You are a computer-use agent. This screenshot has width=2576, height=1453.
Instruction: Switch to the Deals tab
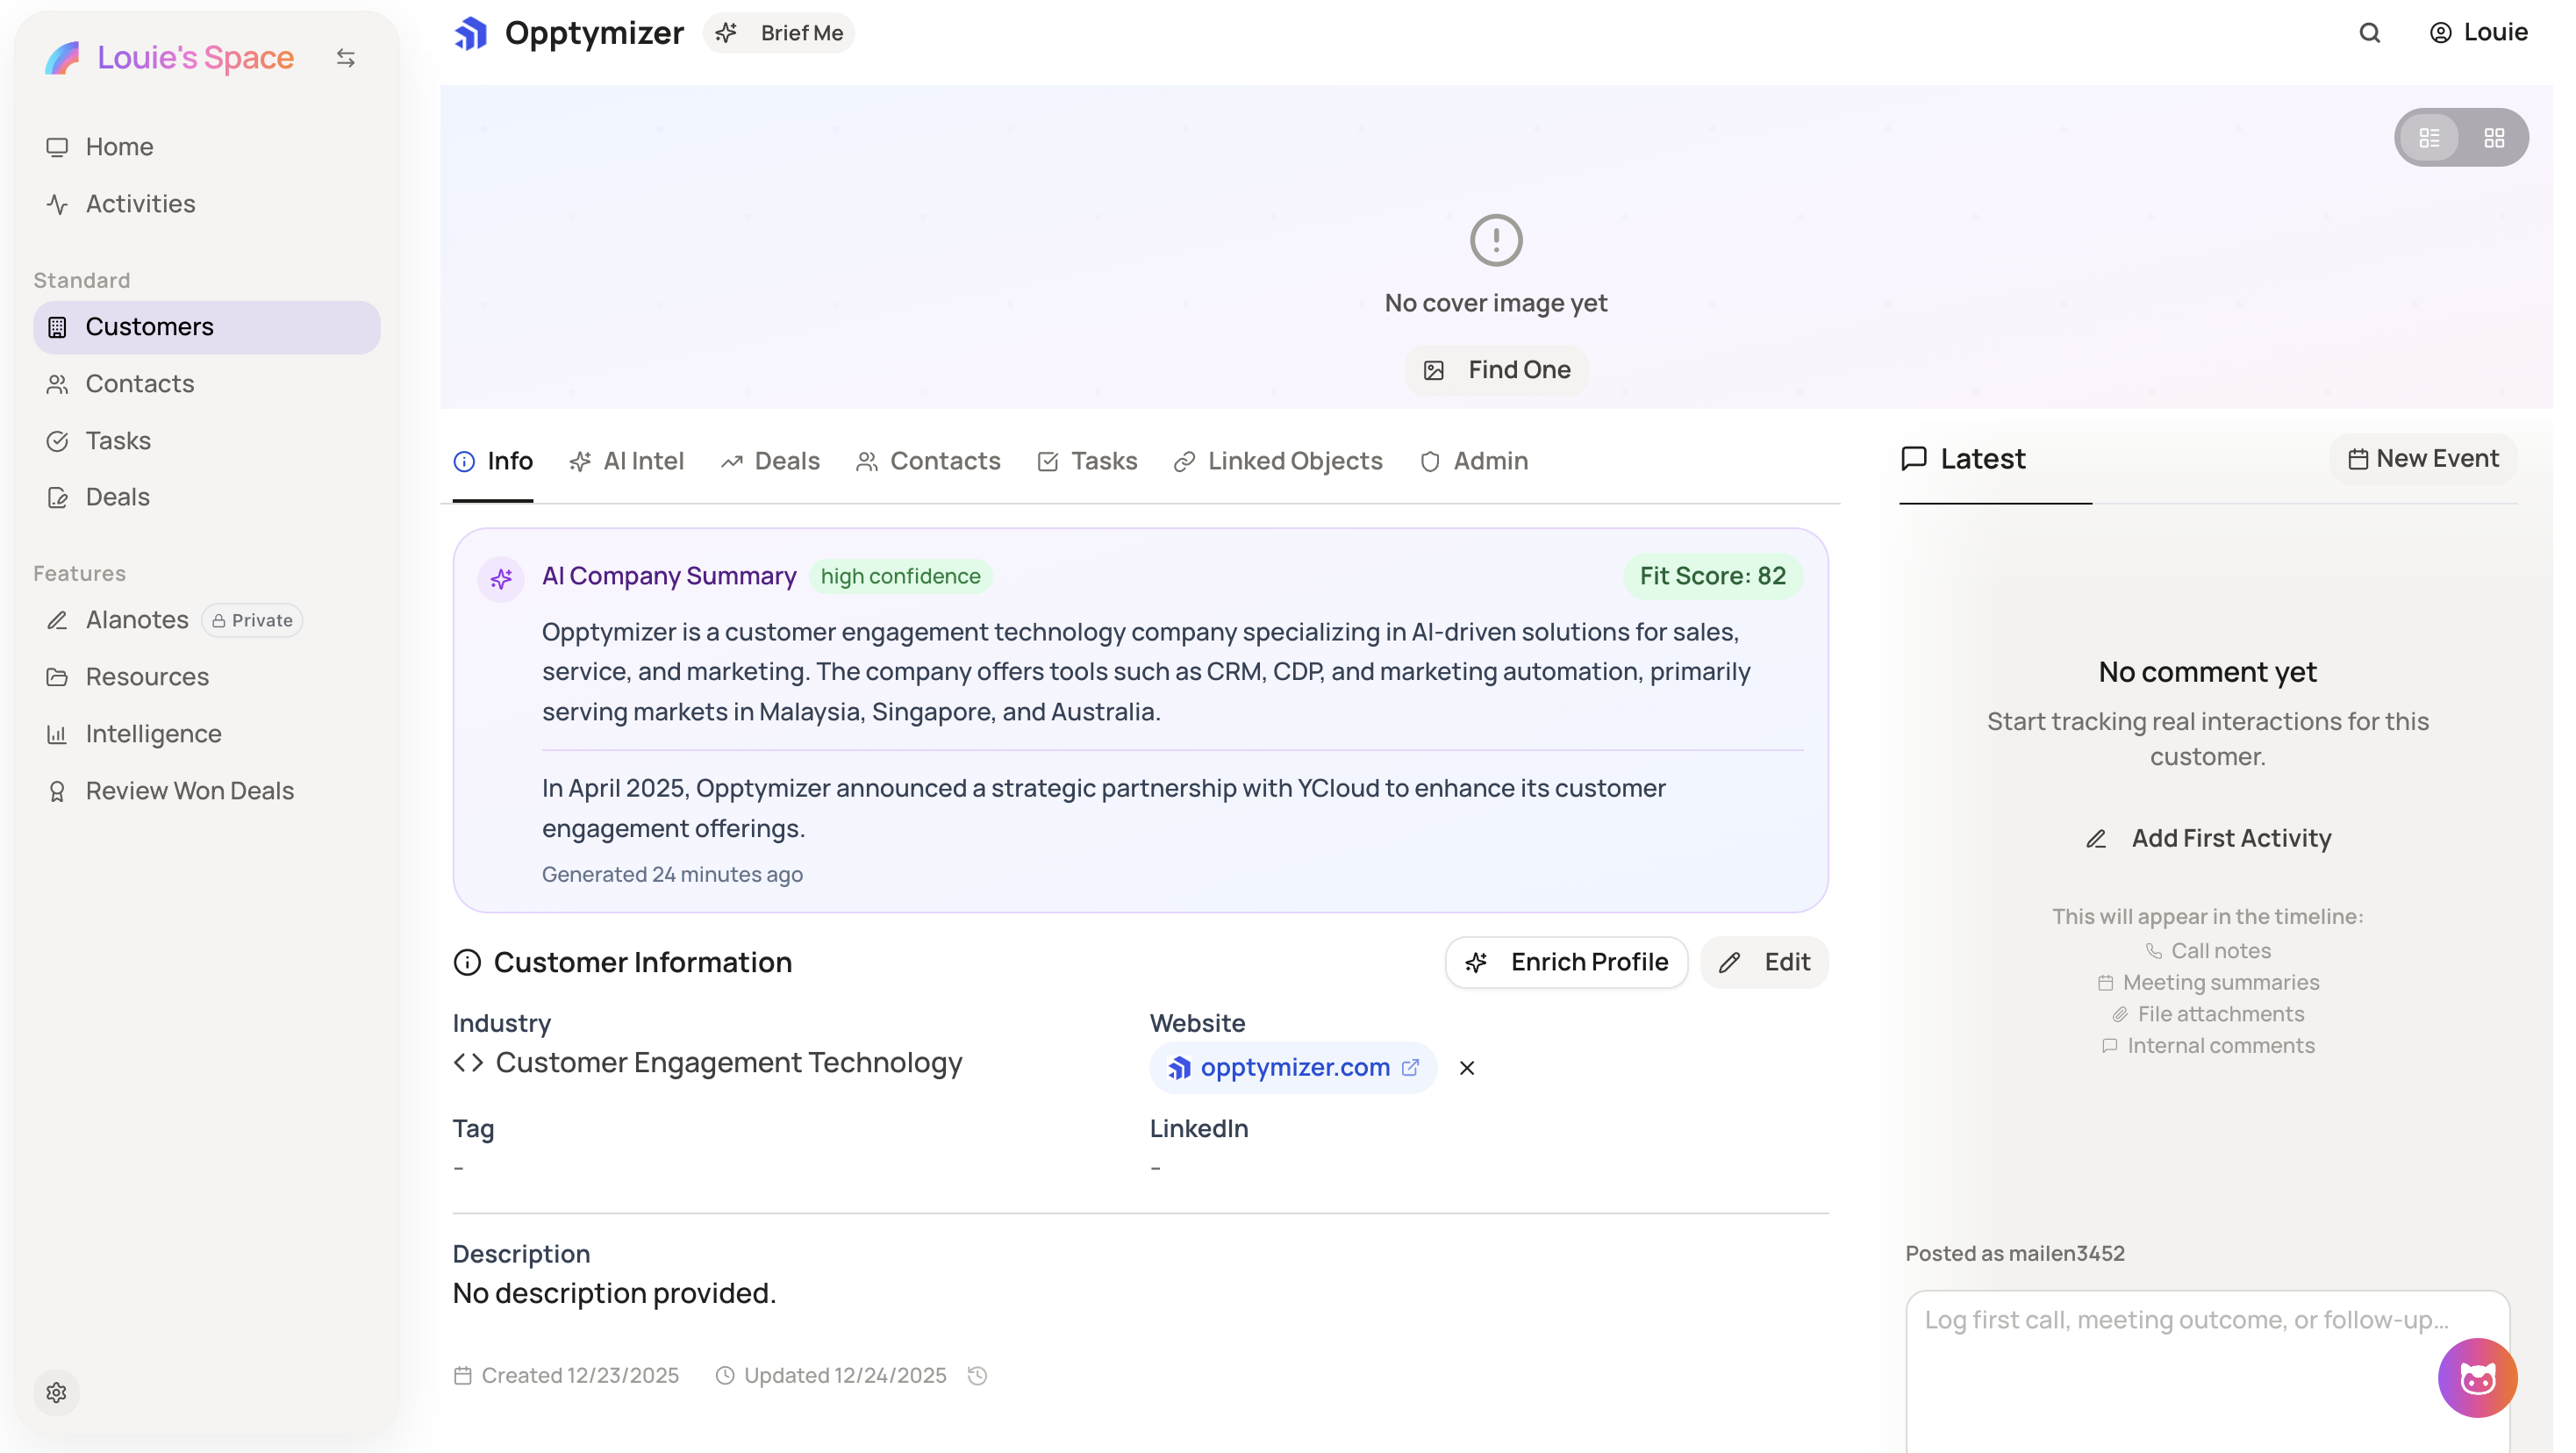coord(770,461)
